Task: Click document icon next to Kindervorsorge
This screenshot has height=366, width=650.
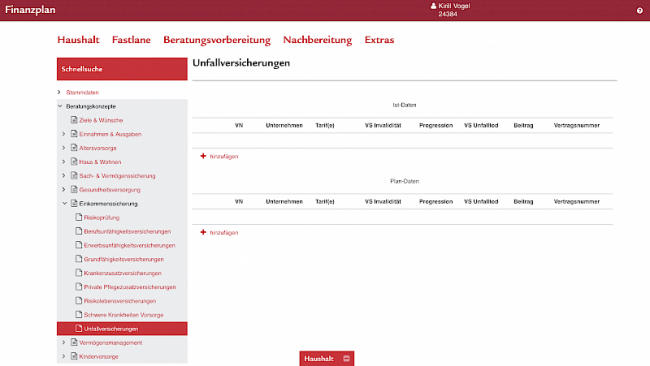Action: coord(74,356)
